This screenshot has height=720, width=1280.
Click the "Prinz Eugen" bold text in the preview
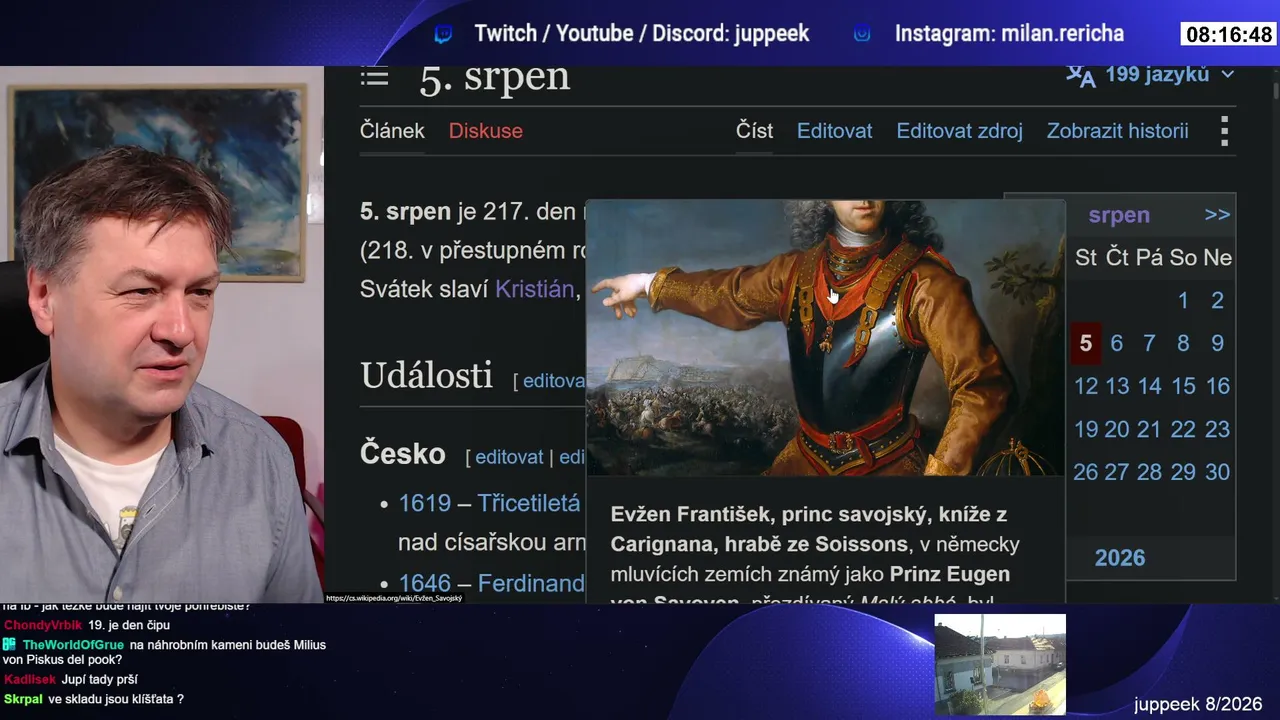pyautogui.click(x=950, y=574)
